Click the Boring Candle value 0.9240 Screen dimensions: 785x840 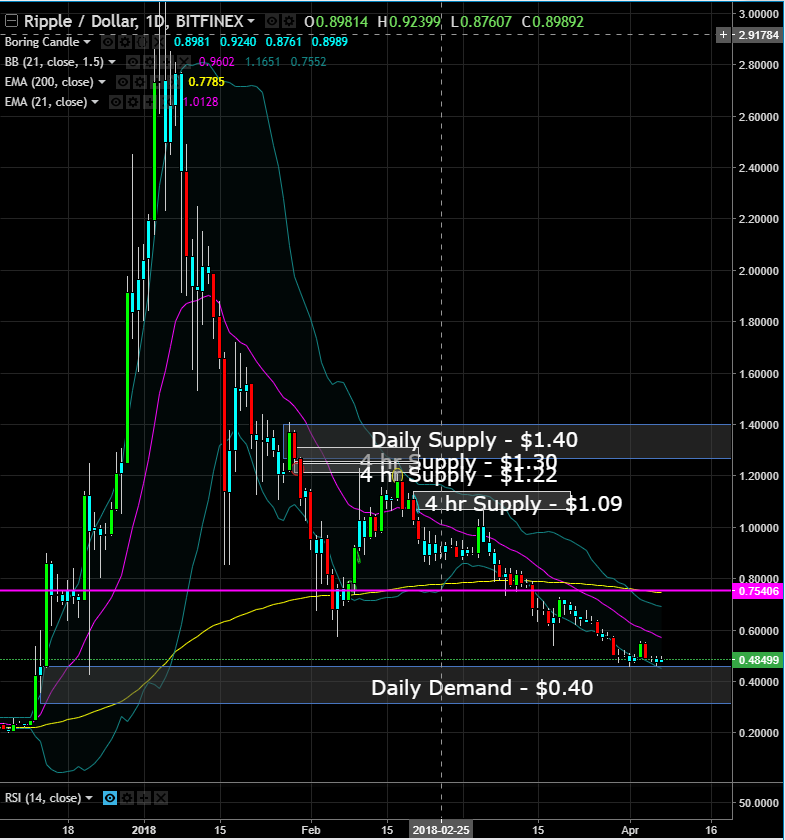pyautogui.click(x=237, y=42)
